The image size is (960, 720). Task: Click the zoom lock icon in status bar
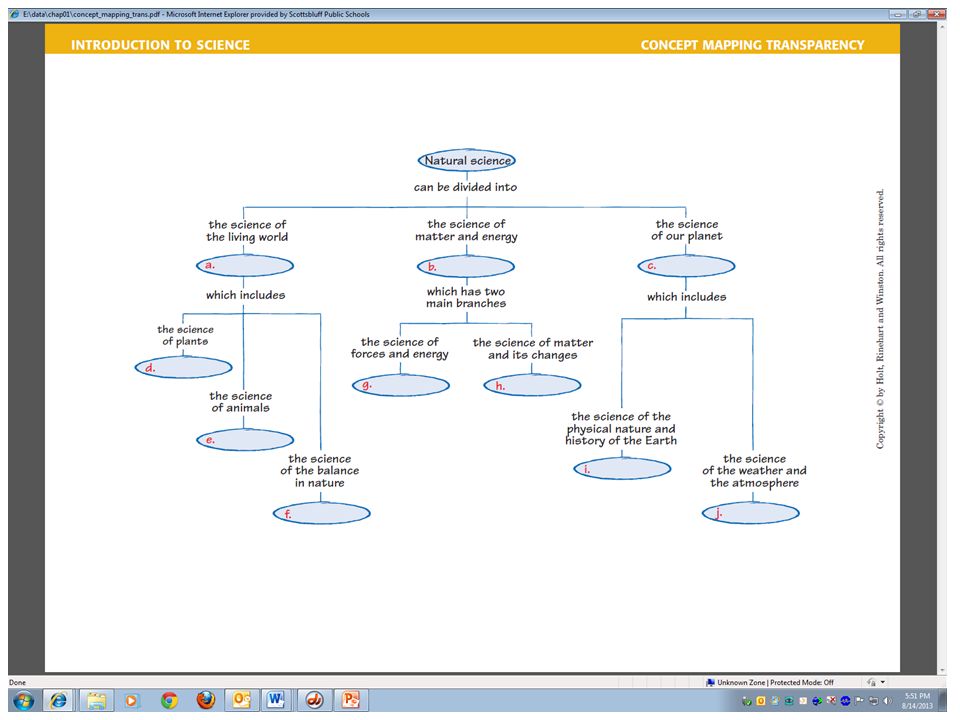(872, 683)
